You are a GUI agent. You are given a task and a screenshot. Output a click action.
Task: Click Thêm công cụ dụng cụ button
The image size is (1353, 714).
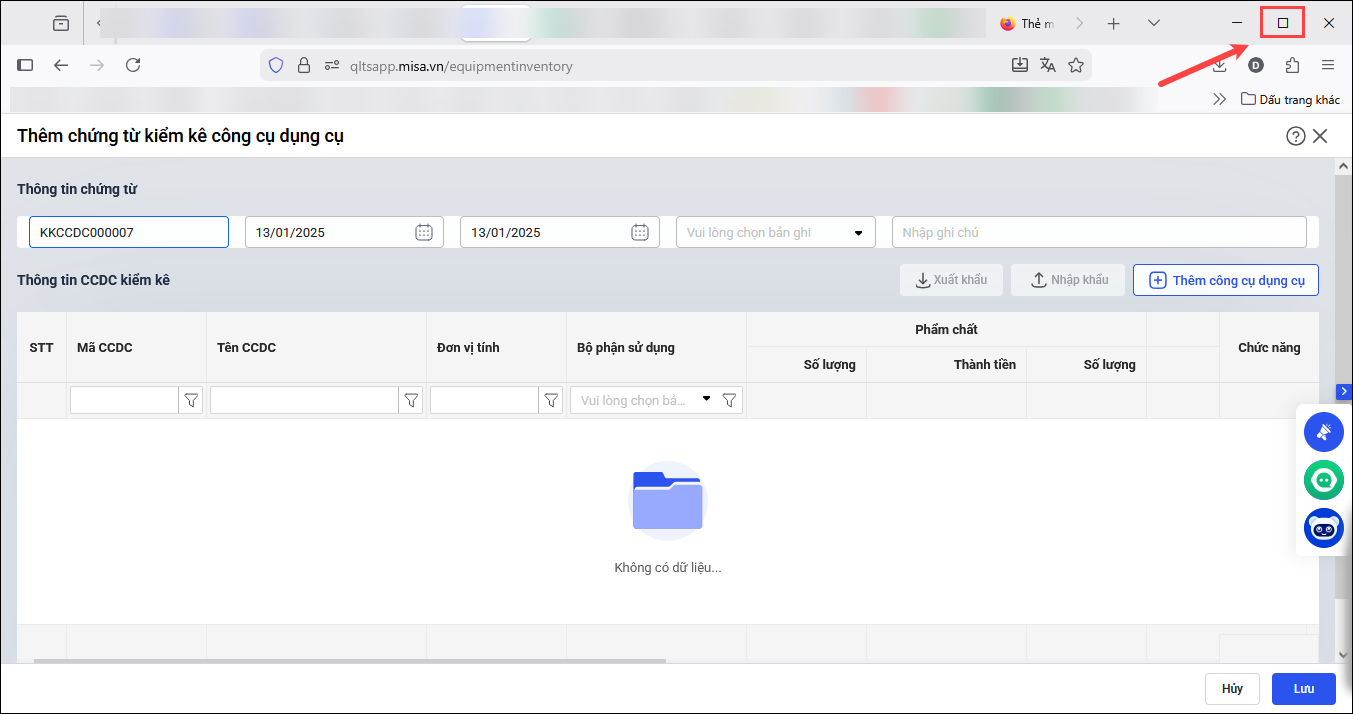pos(1226,280)
